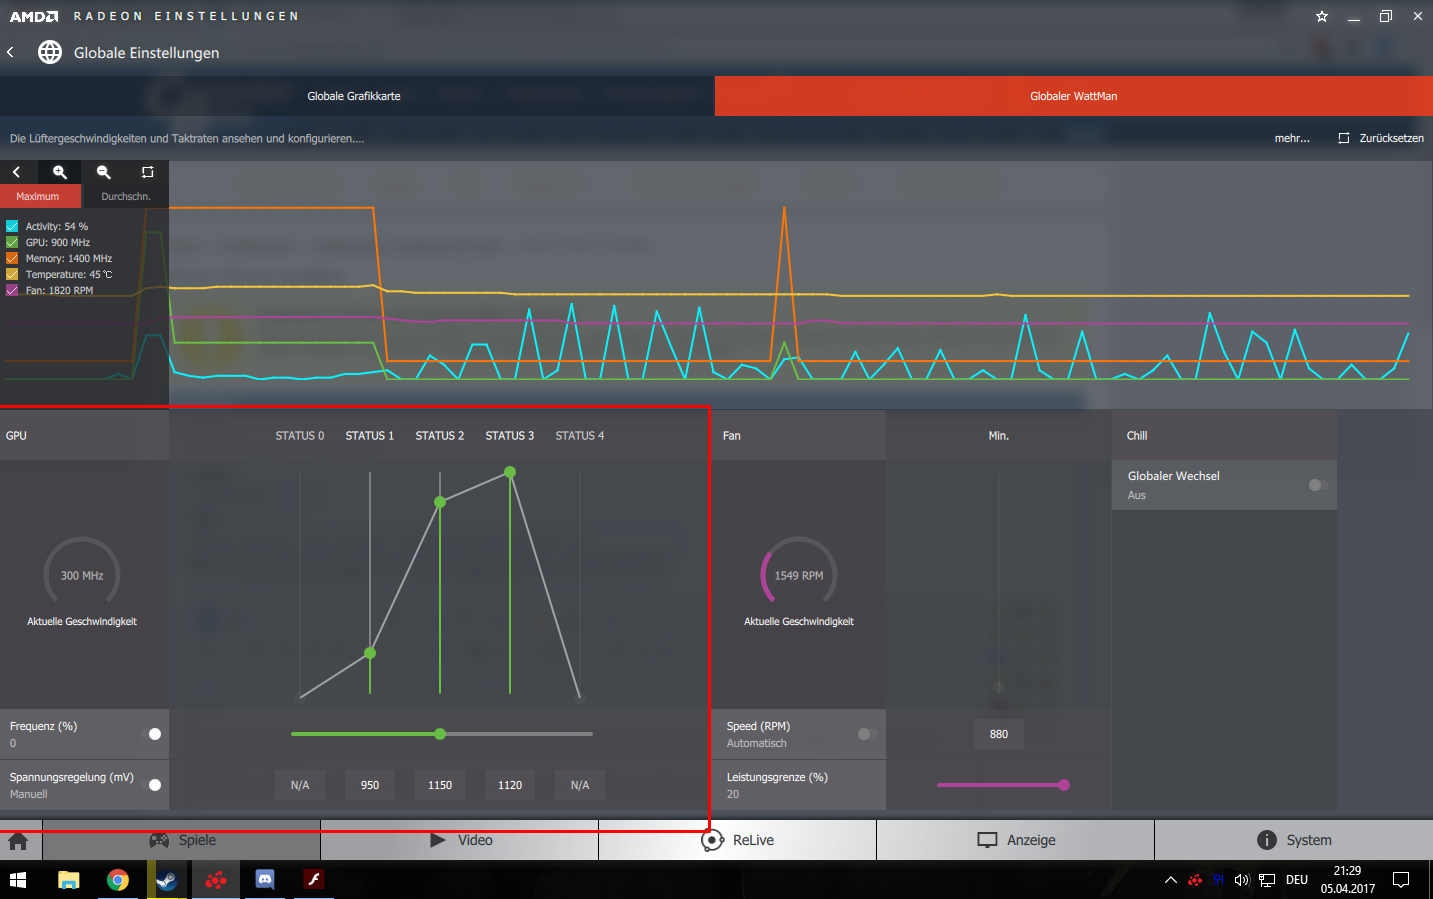Click the green Frequenz slider handle
The height and width of the screenshot is (899, 1433).
[x=440, y=734]
